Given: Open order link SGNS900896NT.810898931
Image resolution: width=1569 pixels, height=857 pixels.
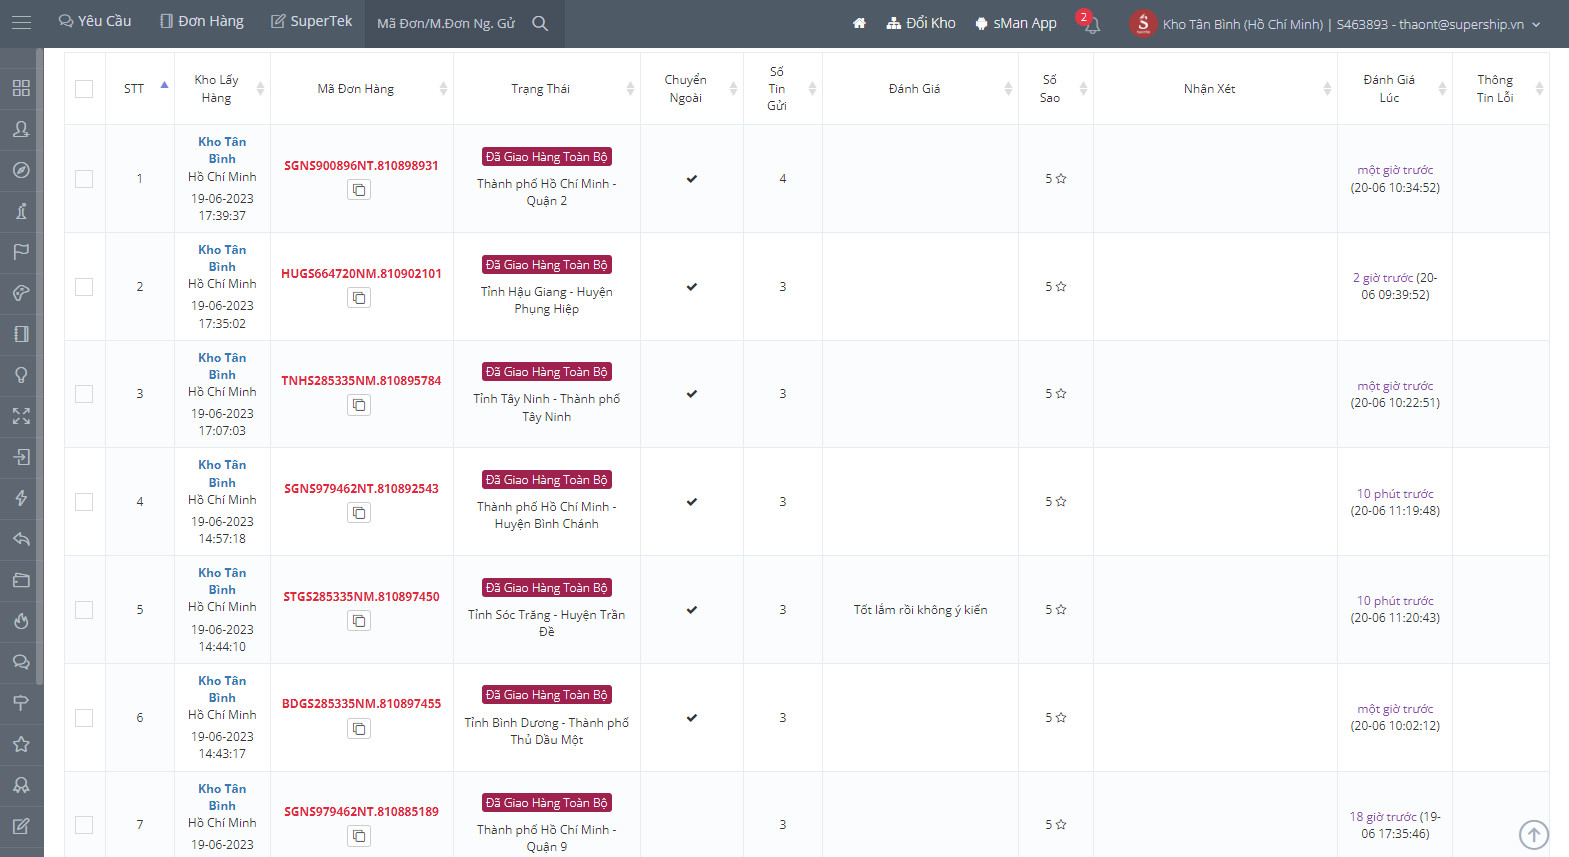Looking at the screenshot, I should [361, 166].
